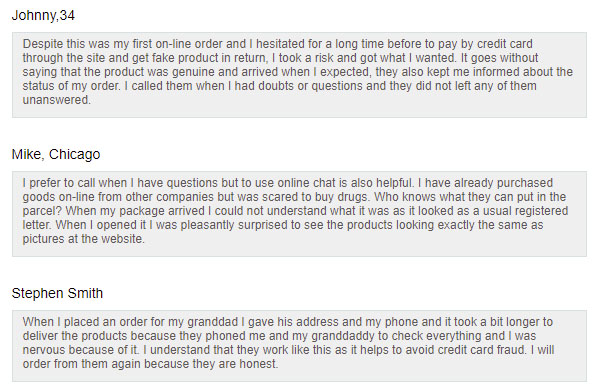Click the line starting 'Despite this was my first'
The height and width of the screenshot is (392, 597).
pos(278,44)
